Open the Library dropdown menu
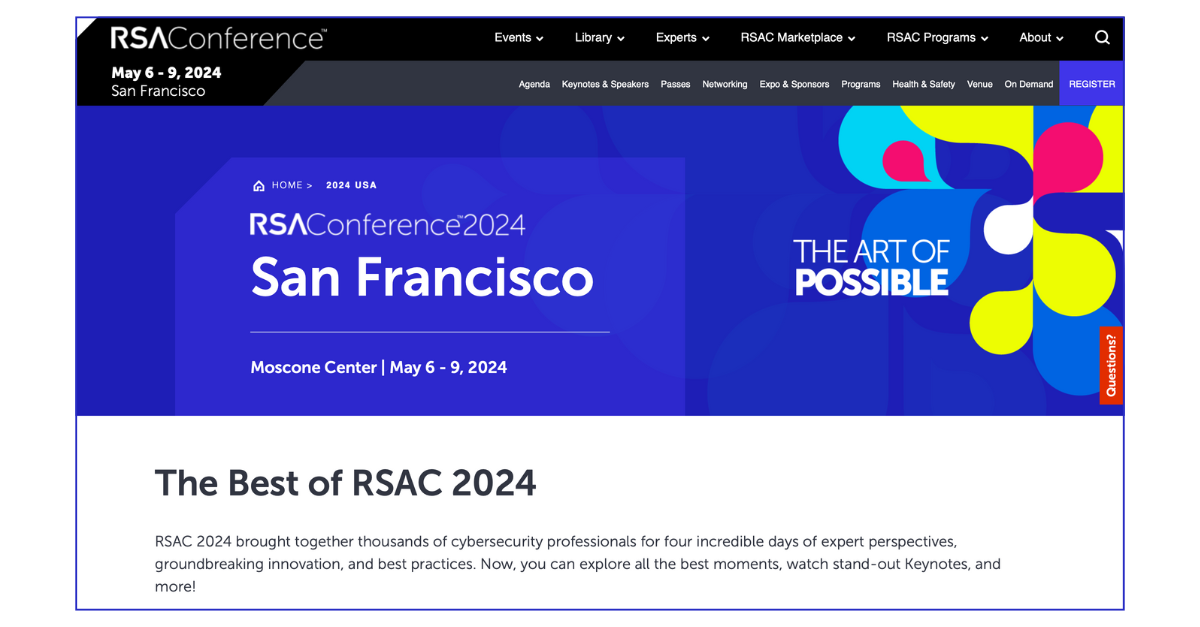Viewport: 1200px width, 627px height. [598, 37]
